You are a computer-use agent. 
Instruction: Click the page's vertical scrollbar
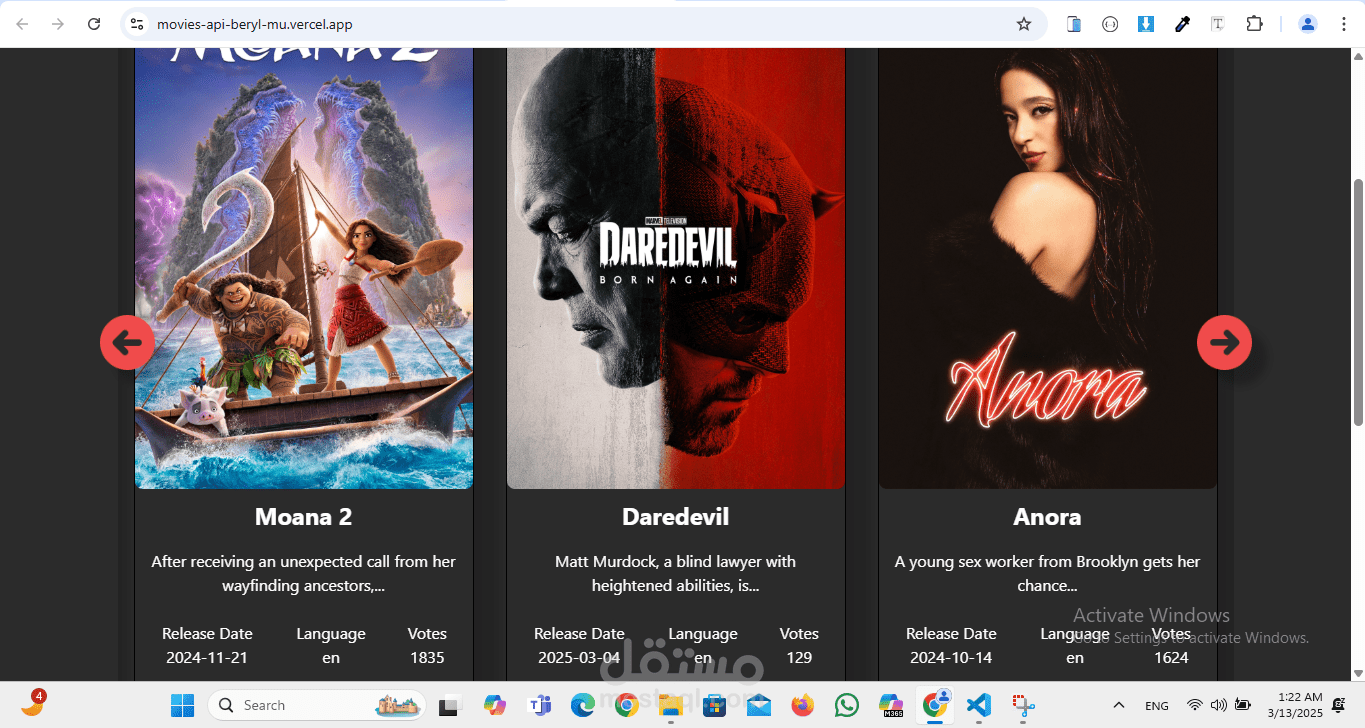click(x=1357, y=300)
